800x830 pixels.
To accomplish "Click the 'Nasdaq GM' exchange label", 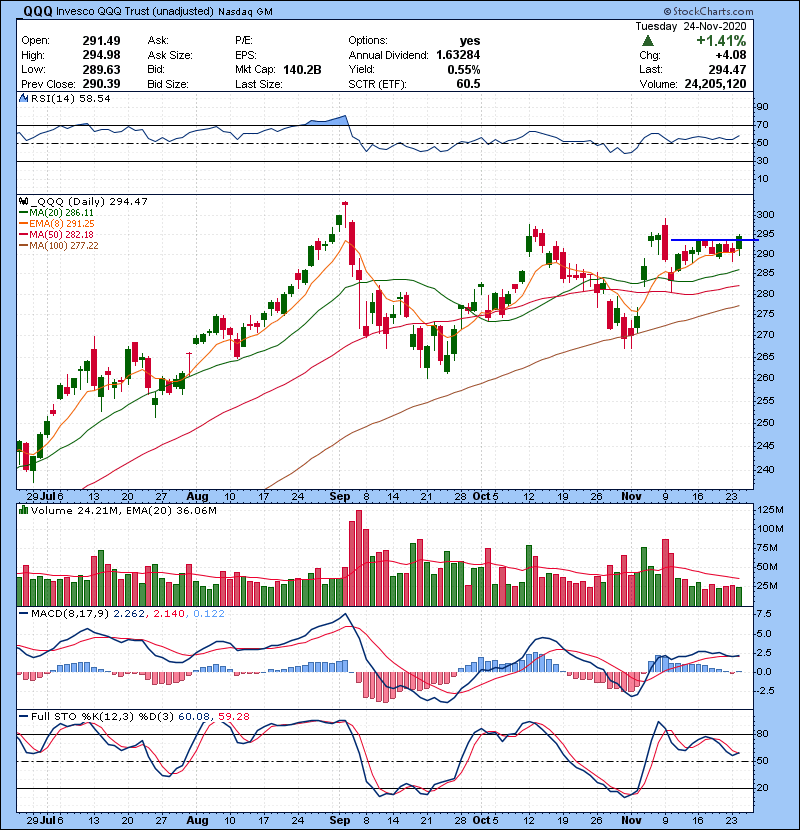I will pyautogui.click(x=245, y=12).
